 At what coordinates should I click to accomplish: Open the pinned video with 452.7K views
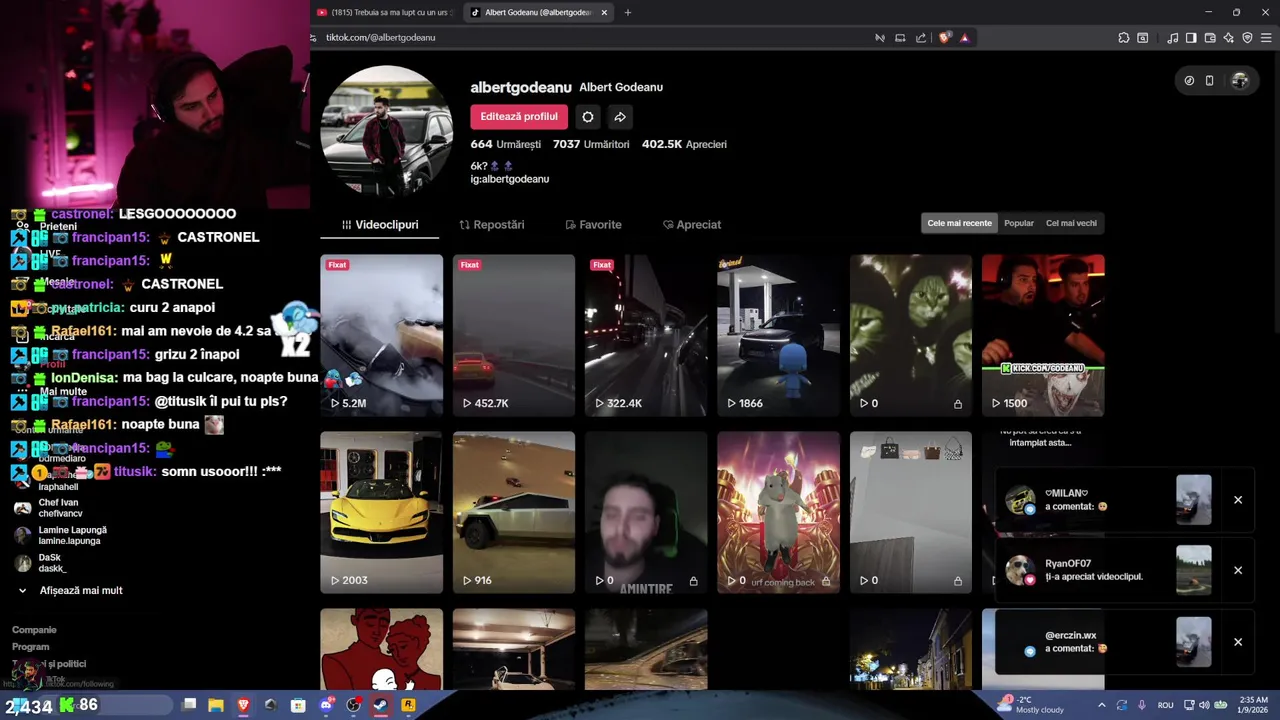(x=514, y=335)
